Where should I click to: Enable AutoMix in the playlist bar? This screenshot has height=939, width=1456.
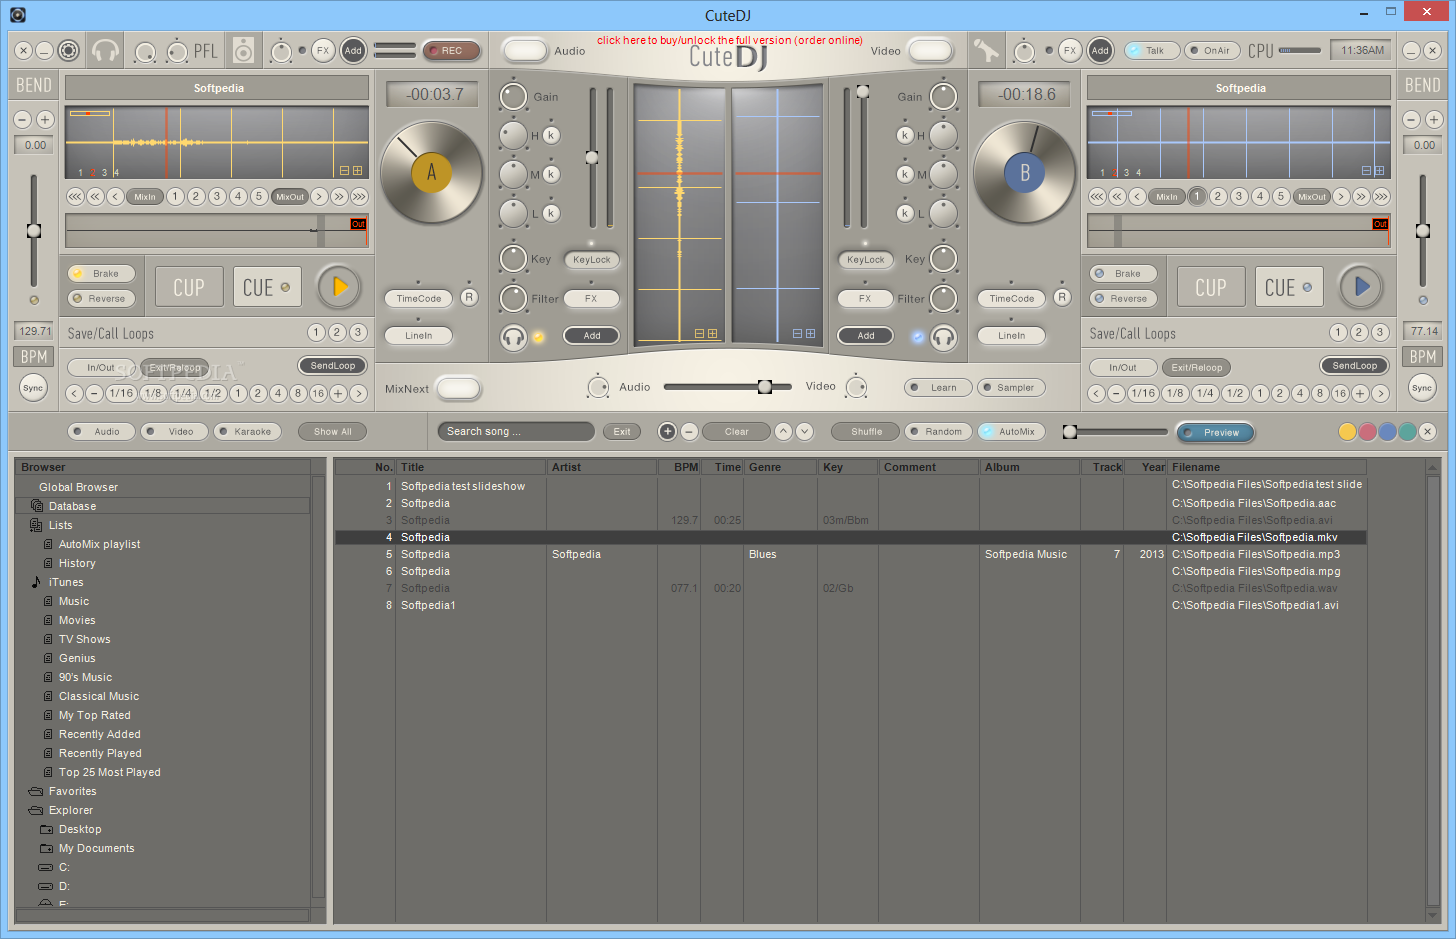[x=1011, y=432]
